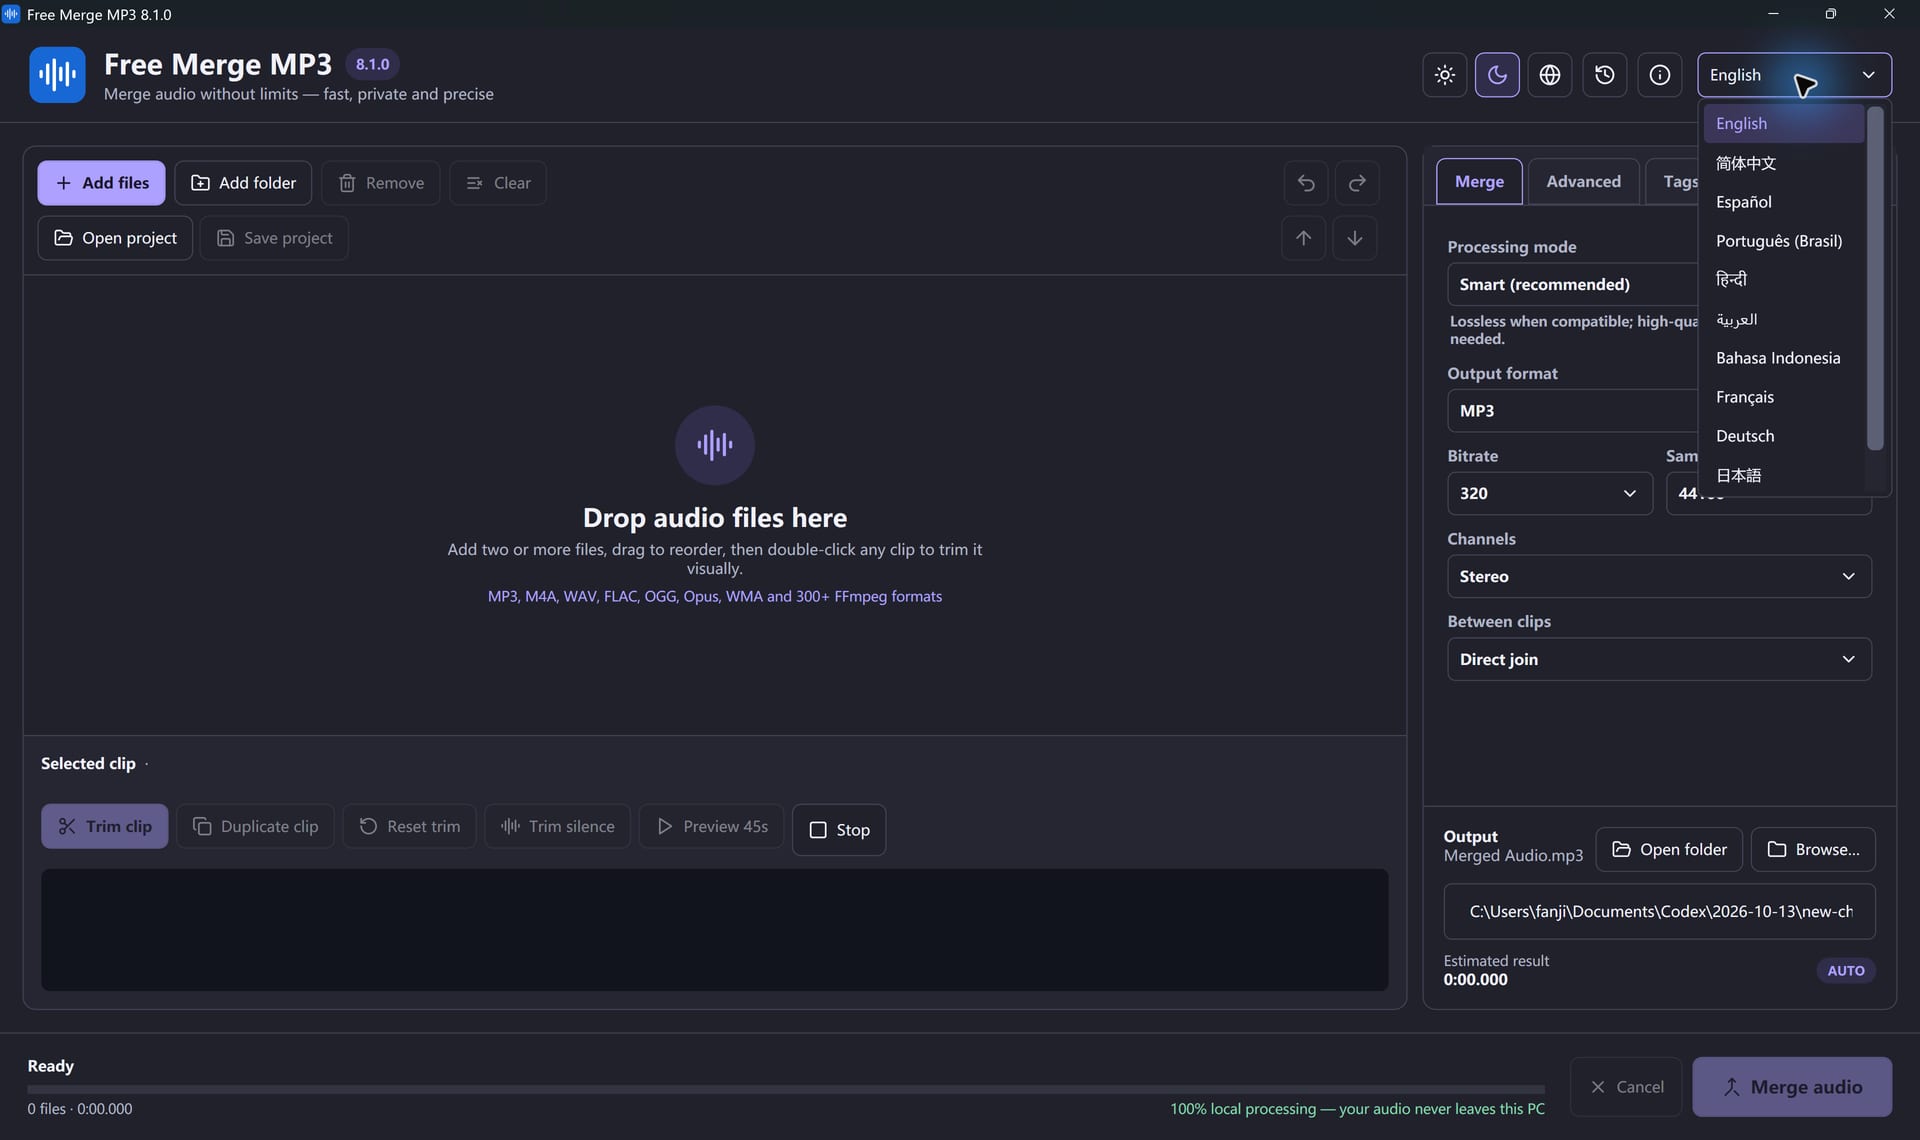Click the undo arrow icon

click(1306, 183)
